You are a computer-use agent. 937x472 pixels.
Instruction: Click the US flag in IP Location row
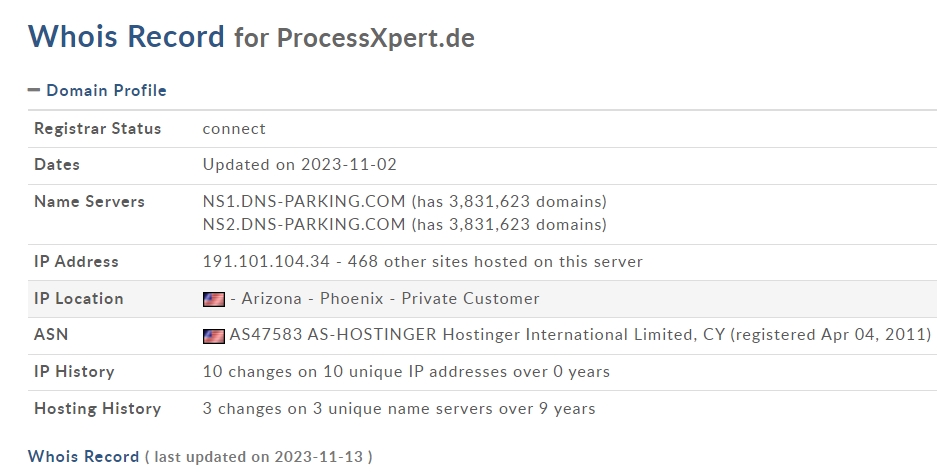coord(214,299)
